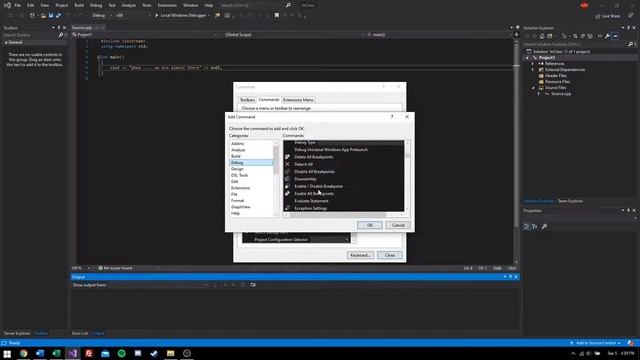Select Disable All Breakpoints command icon
Viewport: 640px width, 360px height.
click(287, 171)
